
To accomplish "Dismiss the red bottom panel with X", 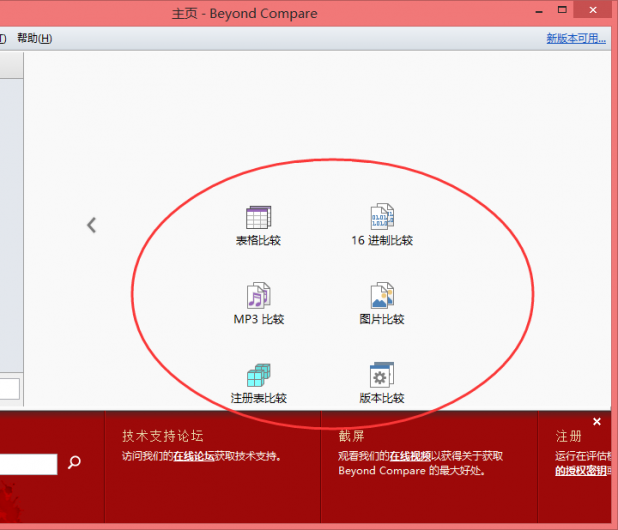I will coord(597,422).
